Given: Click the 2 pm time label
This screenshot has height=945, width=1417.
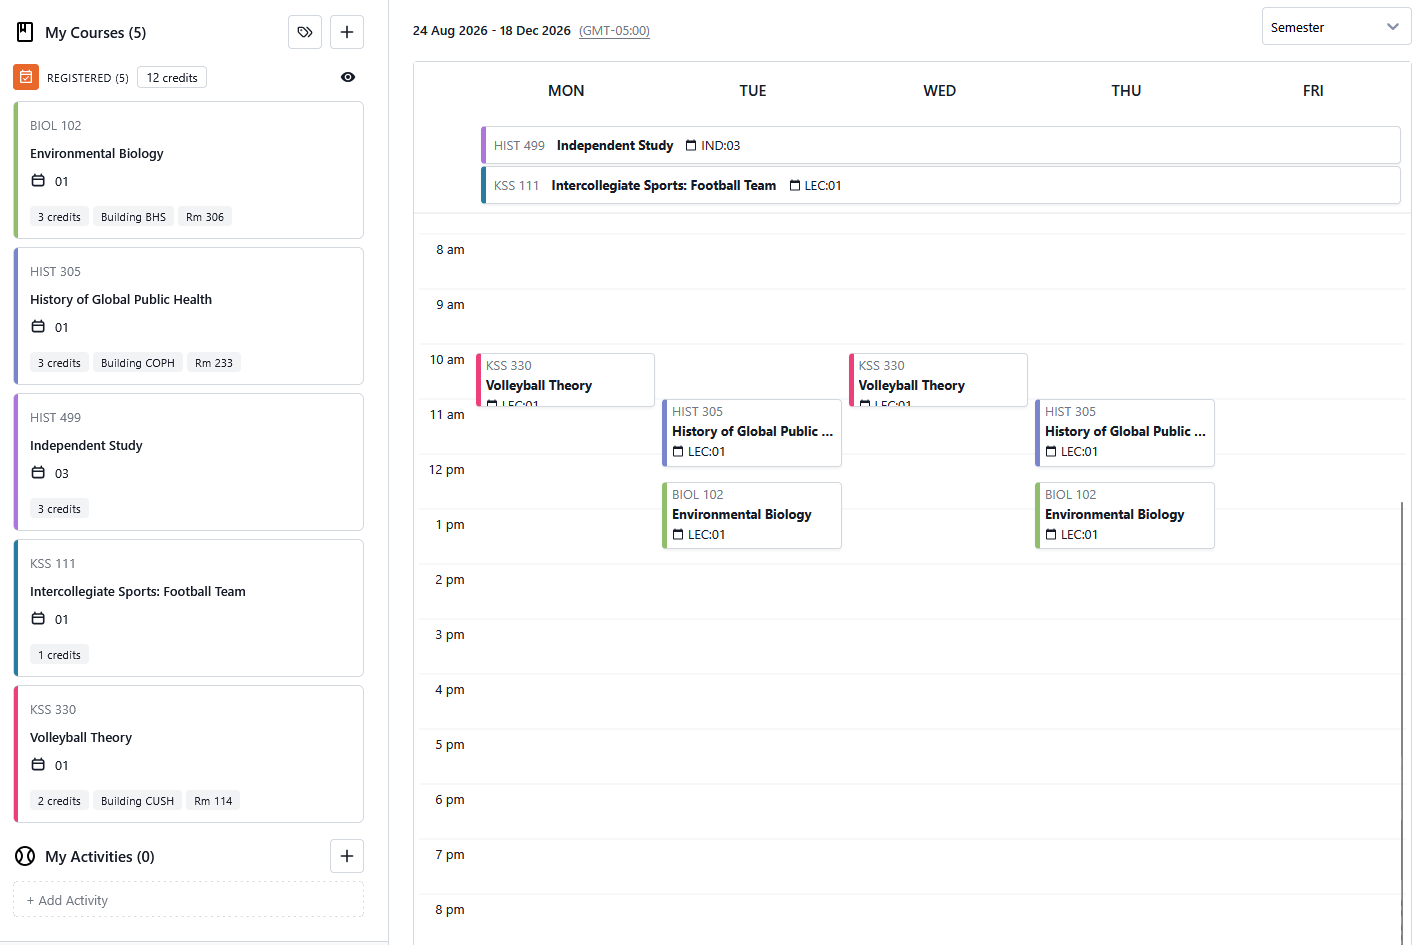Looking at the screenshot, I should pyautogui.click(x=450, y=580).
